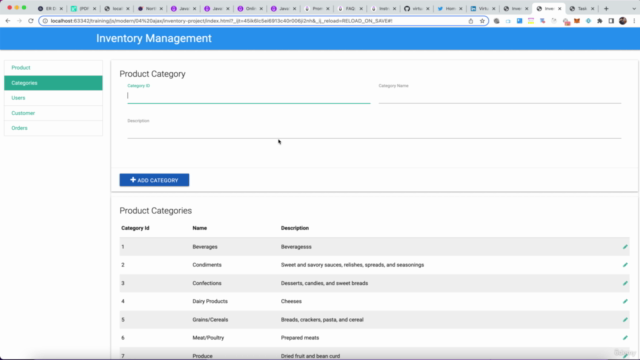Edit the Dairy Products category via pencil
Image resolution: width=640 pixels, height=360 pixels.
coord(625,301)
